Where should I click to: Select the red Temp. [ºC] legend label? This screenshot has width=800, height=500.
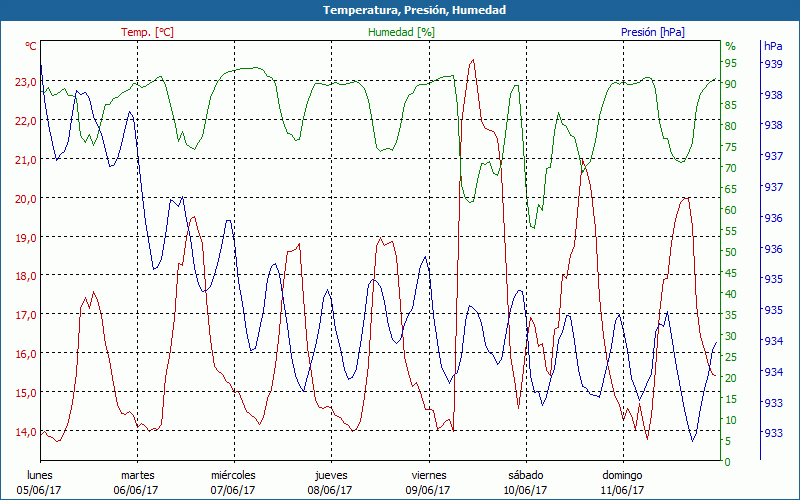(147, 32)
